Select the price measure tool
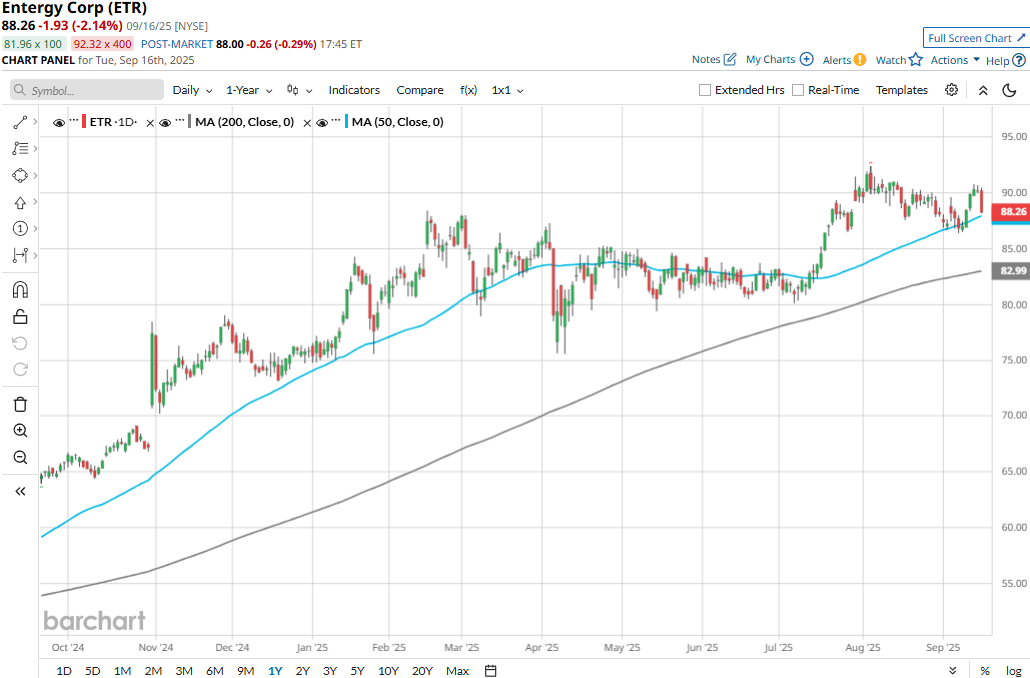This screenshot has height=678, width=1030. click(x=20, y=255)
